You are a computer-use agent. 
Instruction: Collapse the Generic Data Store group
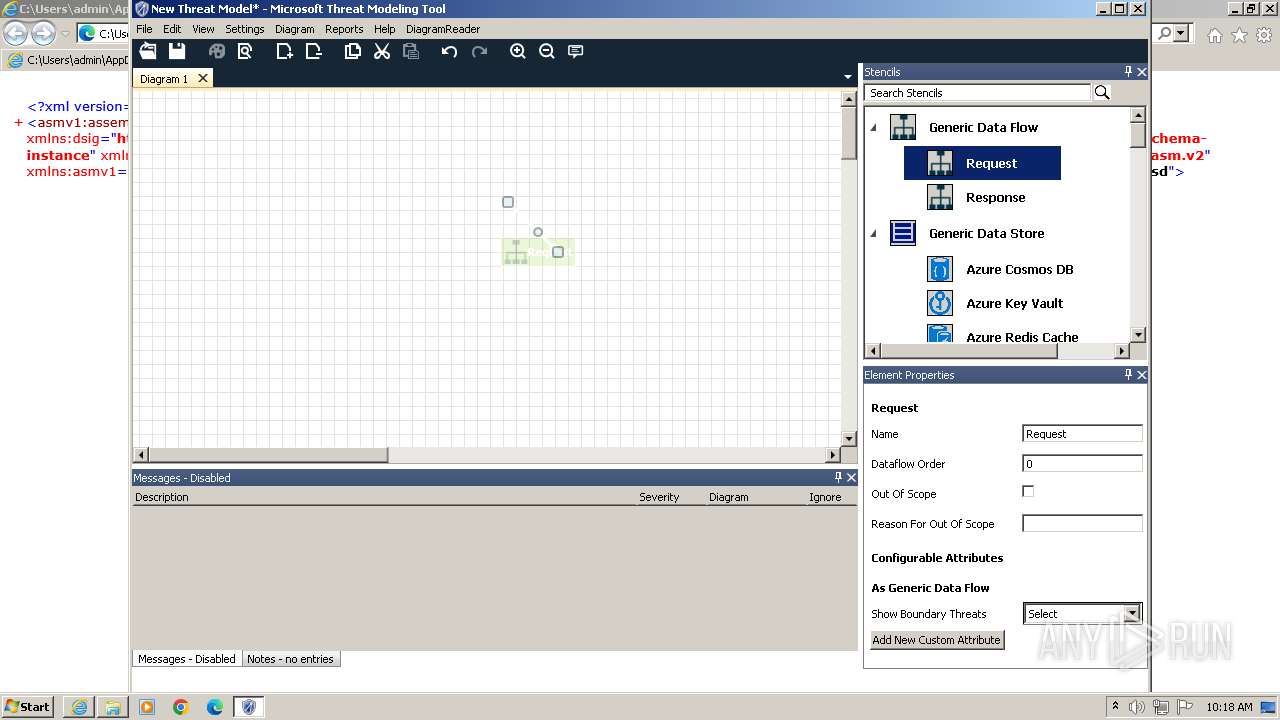(873, 233)
